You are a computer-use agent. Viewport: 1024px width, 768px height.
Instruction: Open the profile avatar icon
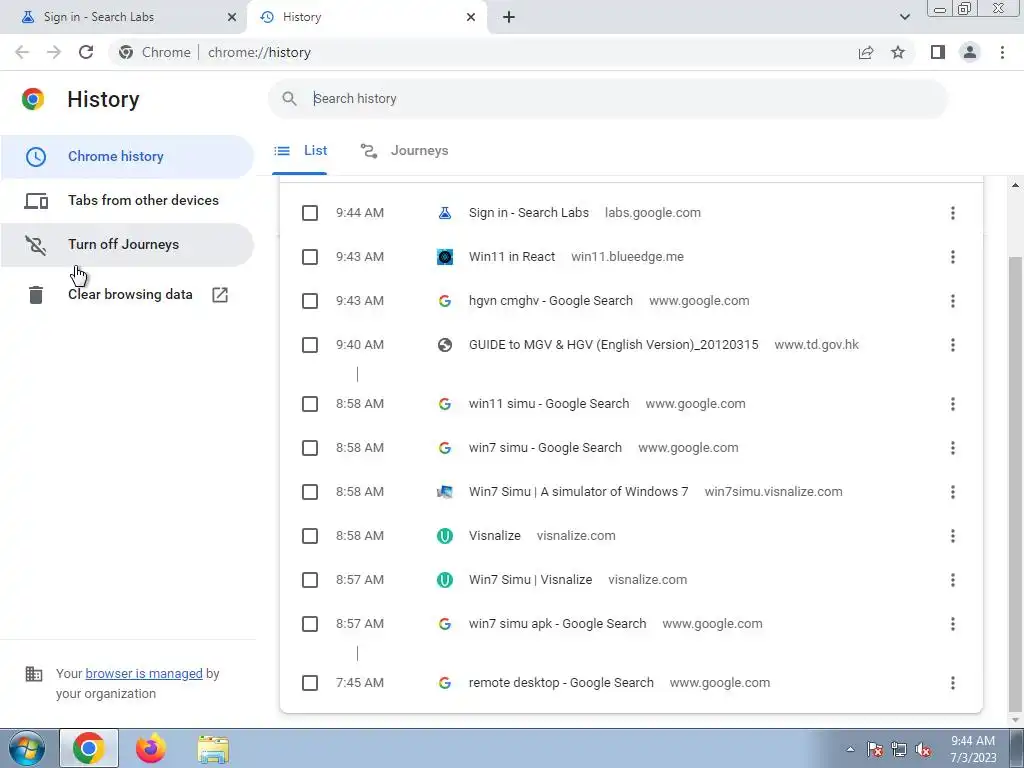[x=970, y=52]
